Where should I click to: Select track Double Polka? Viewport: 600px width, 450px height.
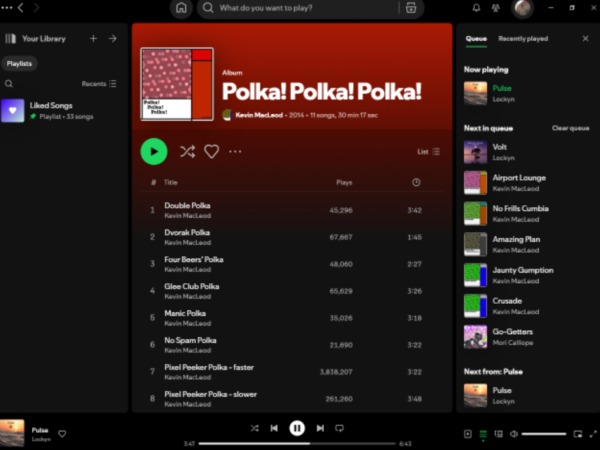(292, 210)
